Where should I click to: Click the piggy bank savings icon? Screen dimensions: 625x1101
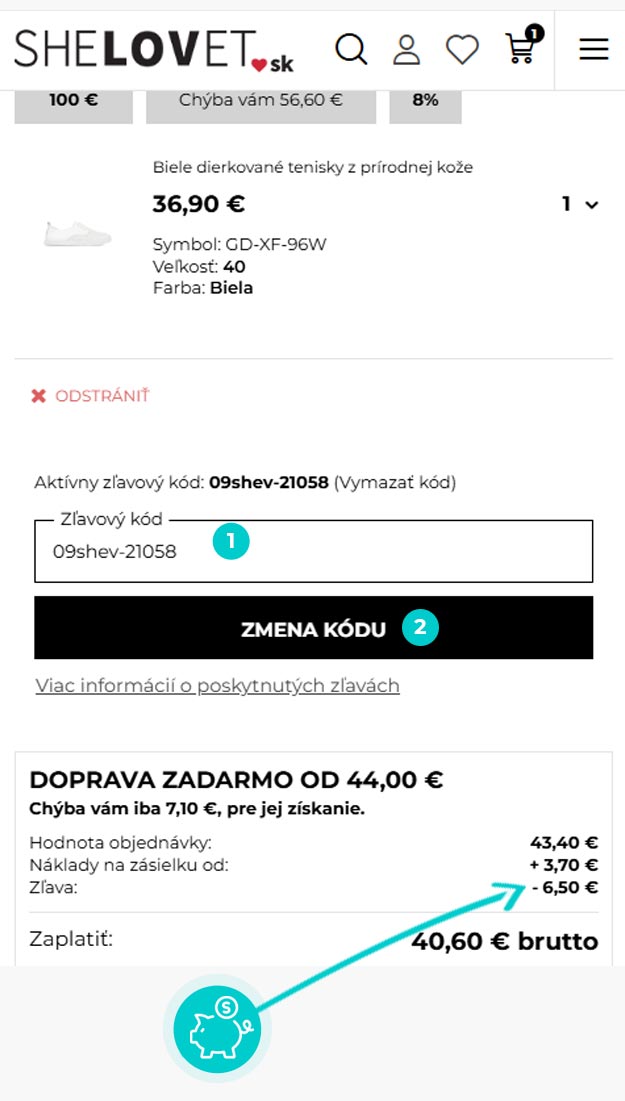click(217, 1029)
